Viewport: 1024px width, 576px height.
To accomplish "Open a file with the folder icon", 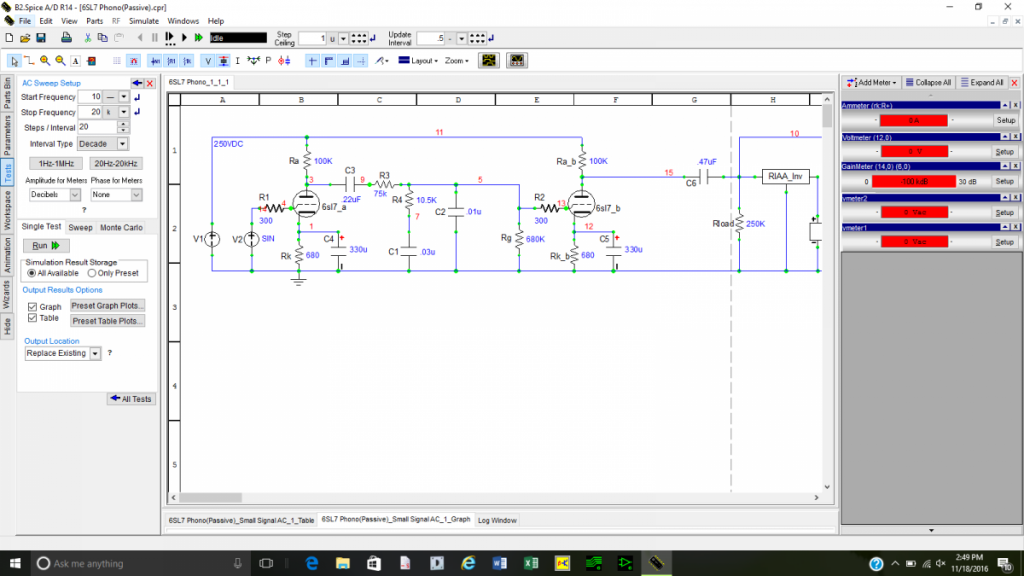I will click(25, 39).
